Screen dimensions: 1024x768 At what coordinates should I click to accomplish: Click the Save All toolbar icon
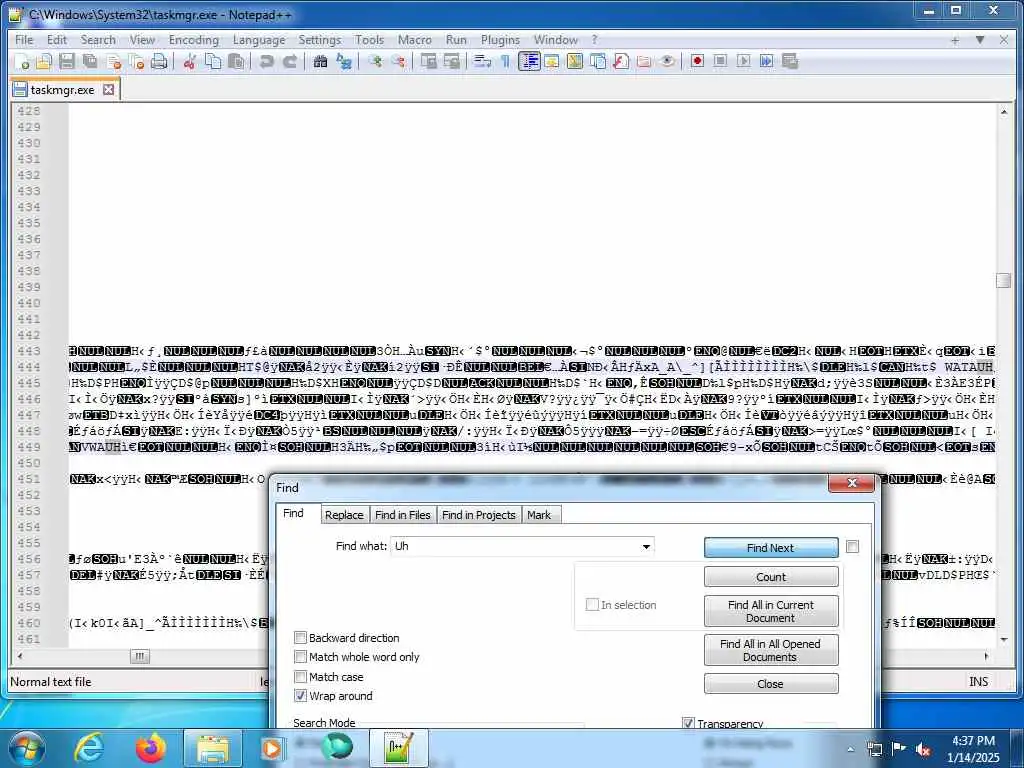pyautogui.click(x=90, y=61)
